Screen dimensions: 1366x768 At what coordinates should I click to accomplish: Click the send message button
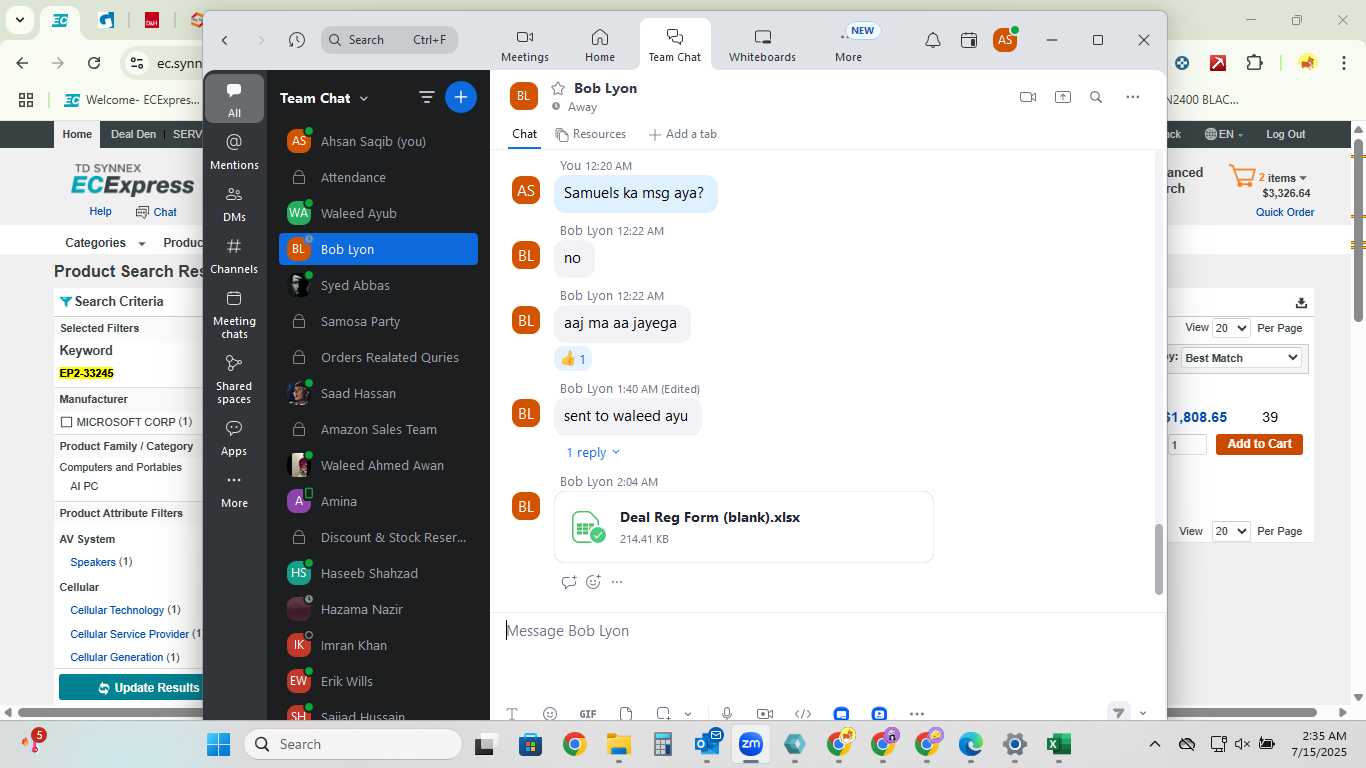[1118, 713]
